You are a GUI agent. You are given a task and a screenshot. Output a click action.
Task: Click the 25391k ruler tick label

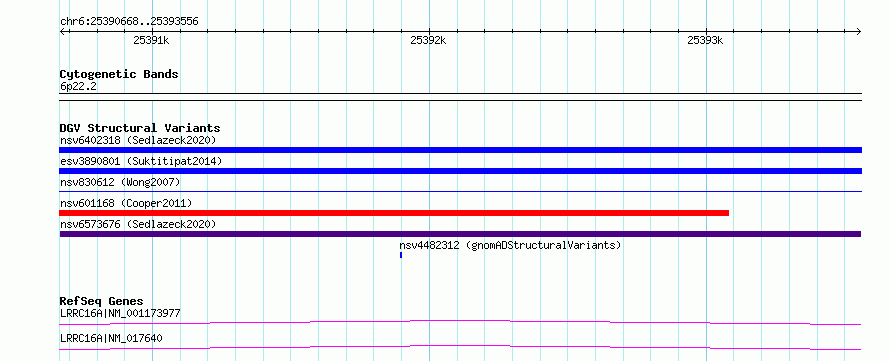pyautogui.click(x=151, y=40)
